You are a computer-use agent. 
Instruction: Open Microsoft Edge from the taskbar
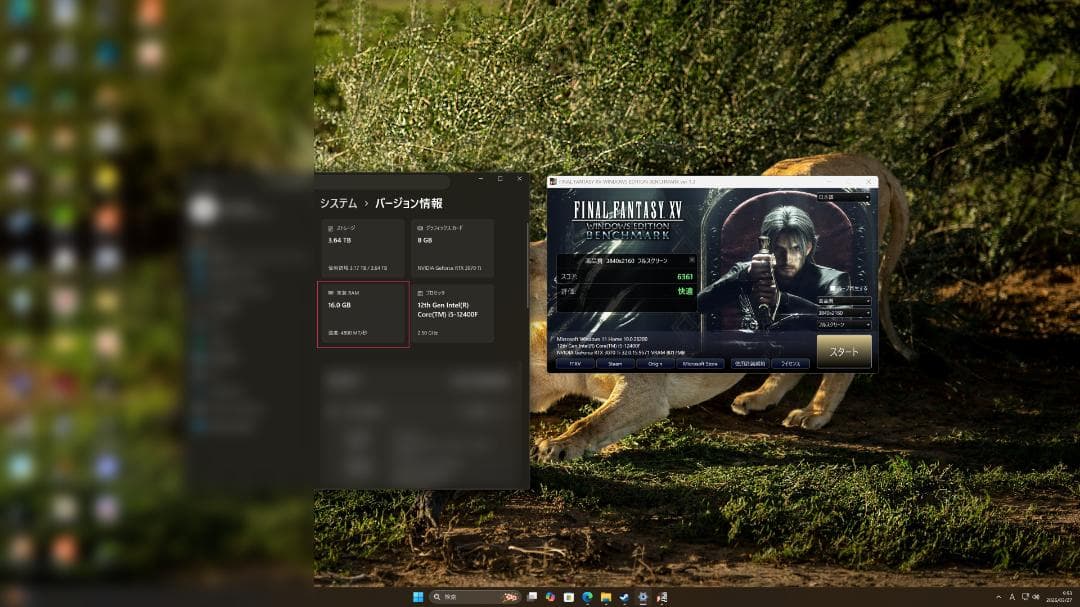[588, 597]
